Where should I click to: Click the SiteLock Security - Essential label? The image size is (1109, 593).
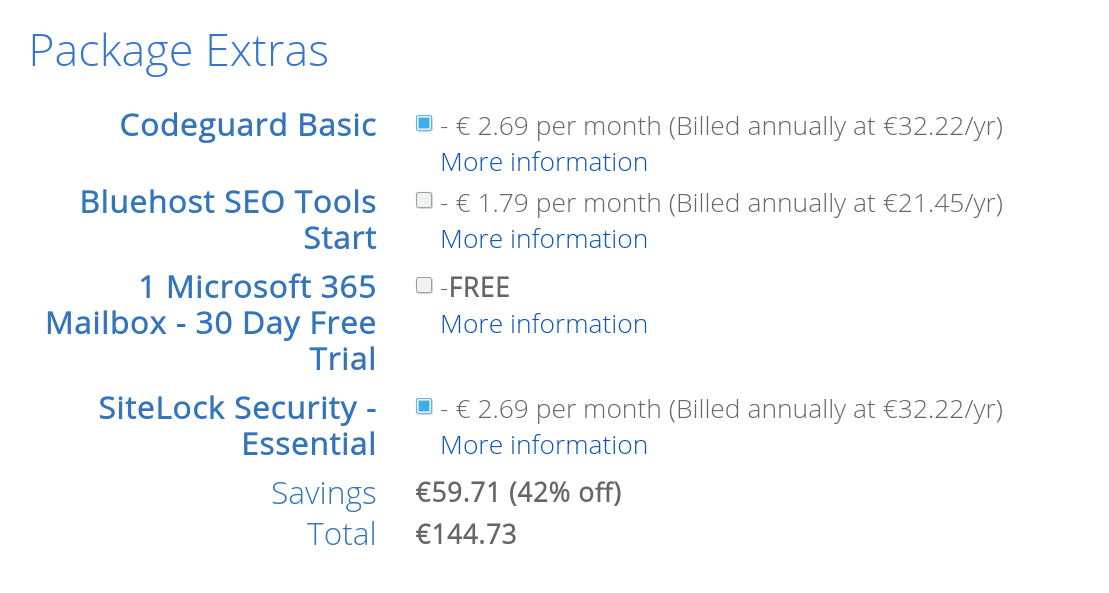[237, 426]
